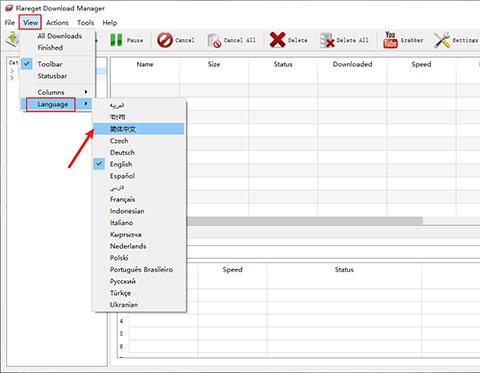
Task: Click the green Pause toolbar icon
Action: (x=116, y=40)
